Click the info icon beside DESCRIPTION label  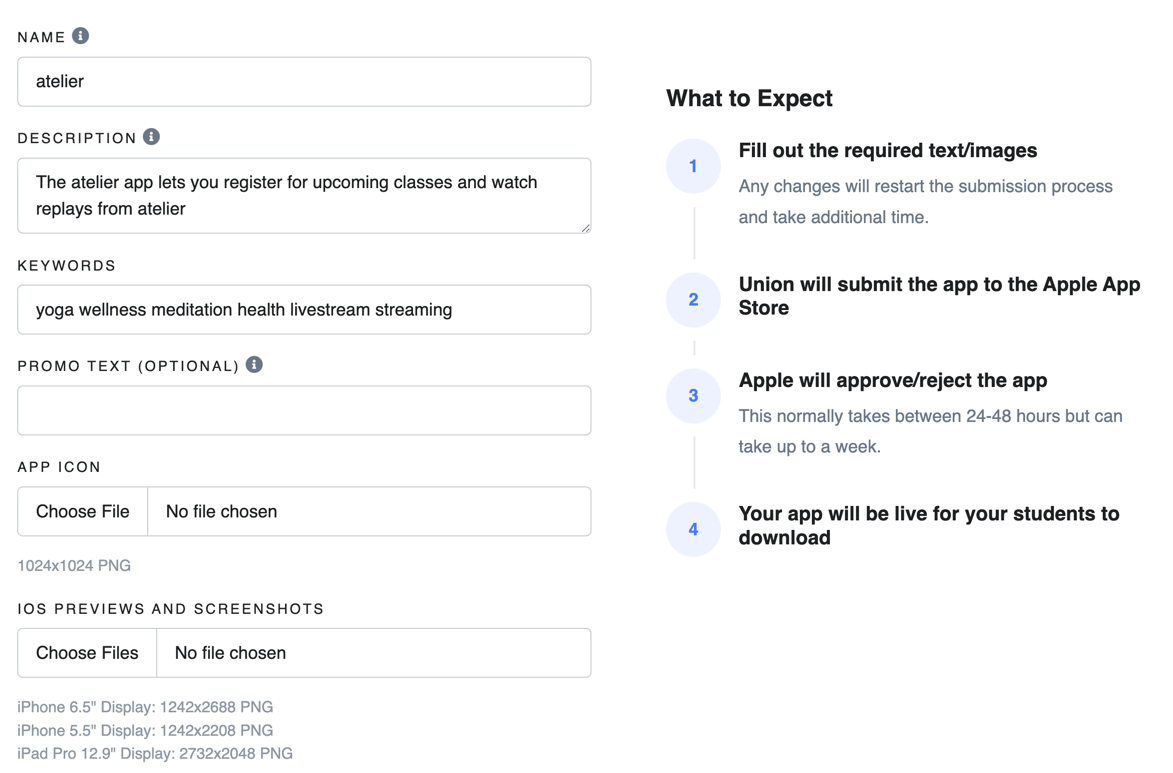(x=151, y=137)
